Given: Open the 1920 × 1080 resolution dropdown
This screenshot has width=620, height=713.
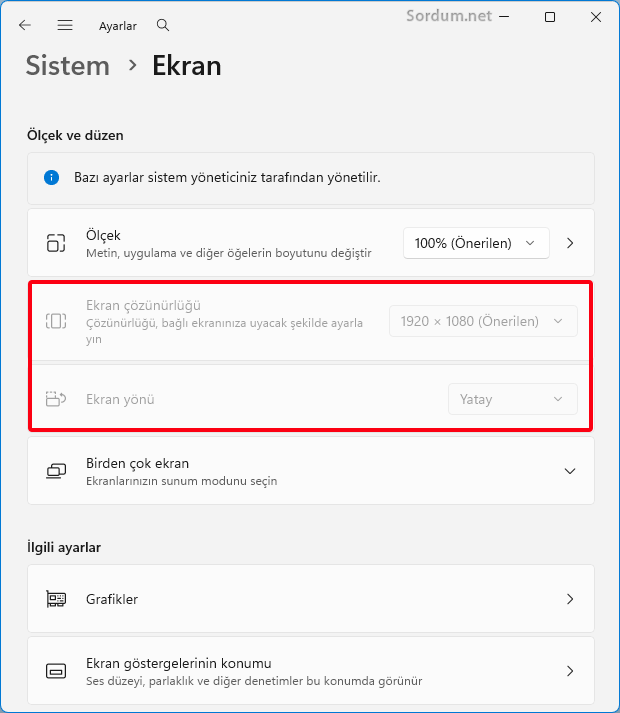Looking at the screenshot, I should 483,321.
